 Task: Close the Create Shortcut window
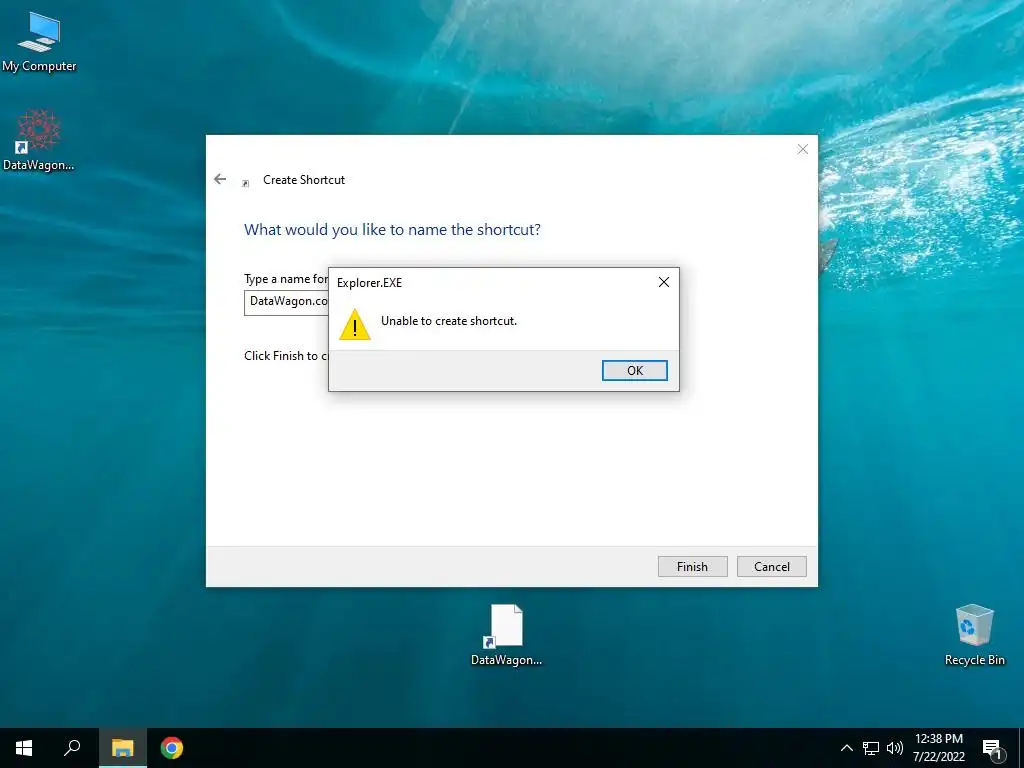(803, 150)
